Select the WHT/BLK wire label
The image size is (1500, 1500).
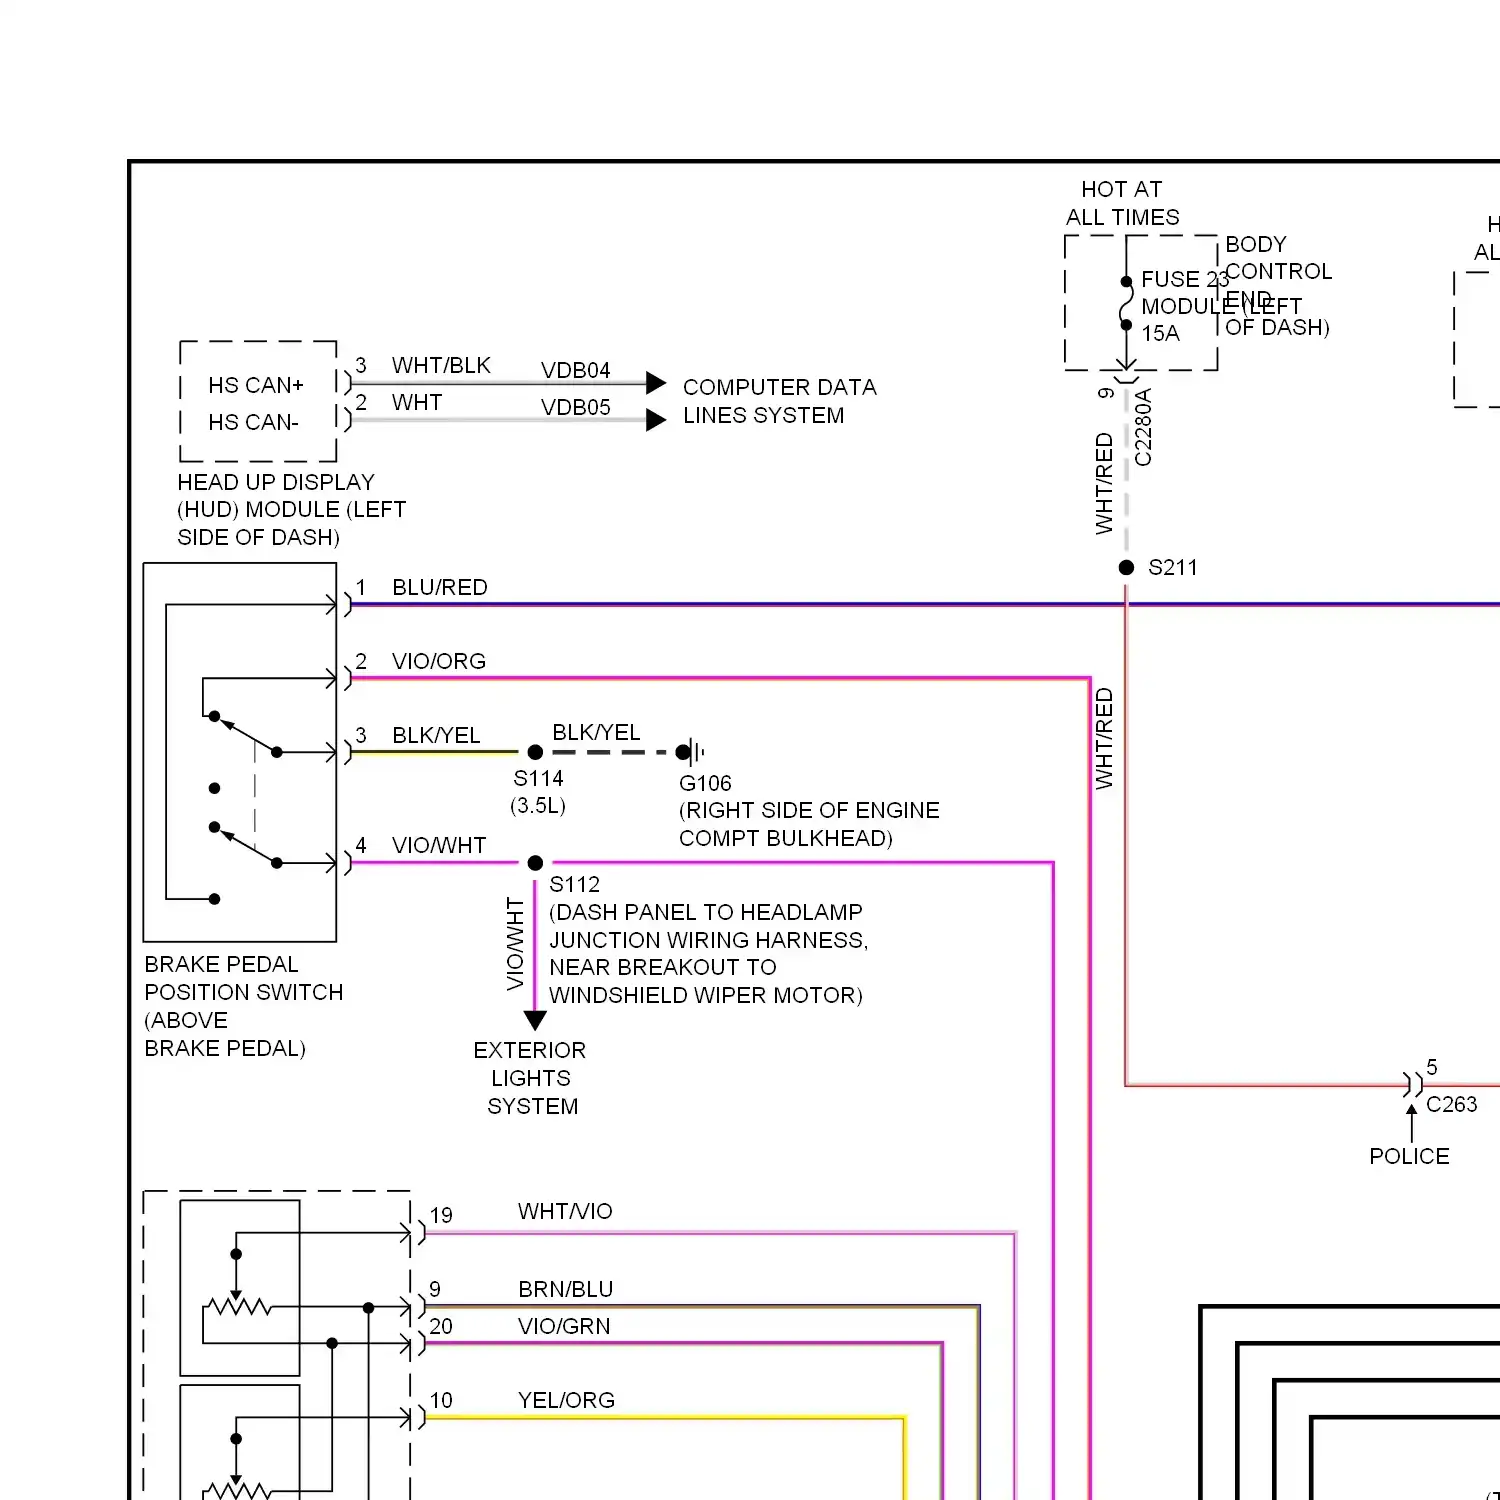441,365
